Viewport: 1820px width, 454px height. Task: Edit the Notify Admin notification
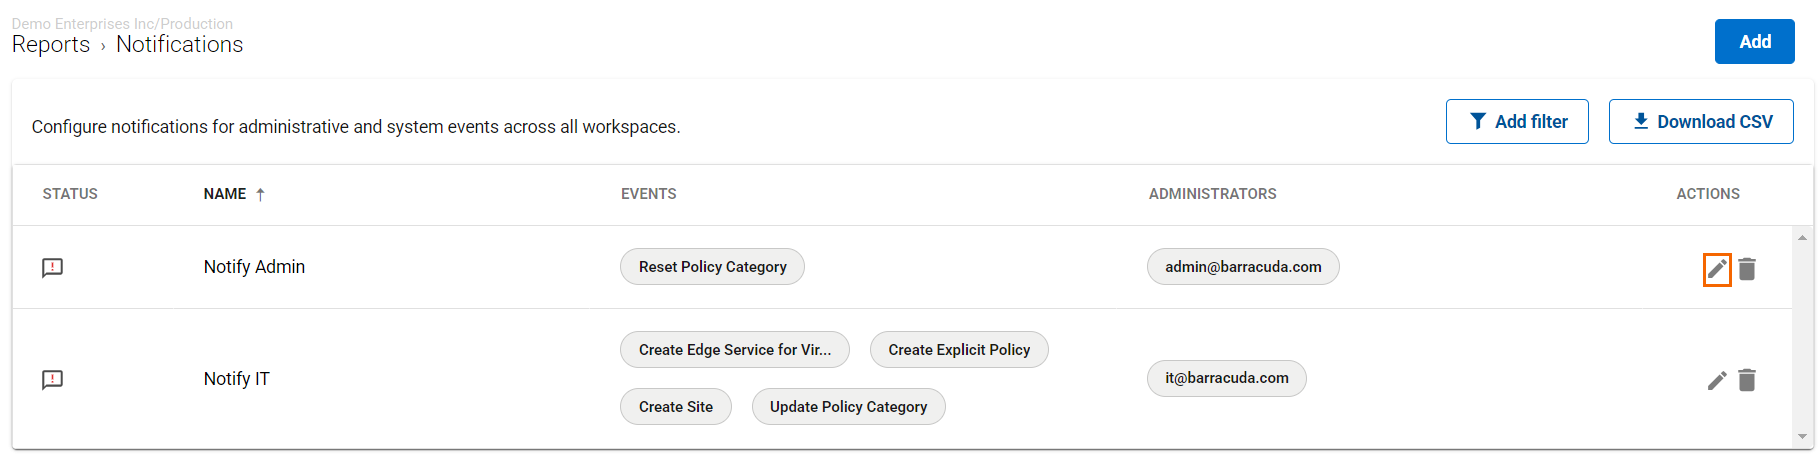click(1716, 269)
